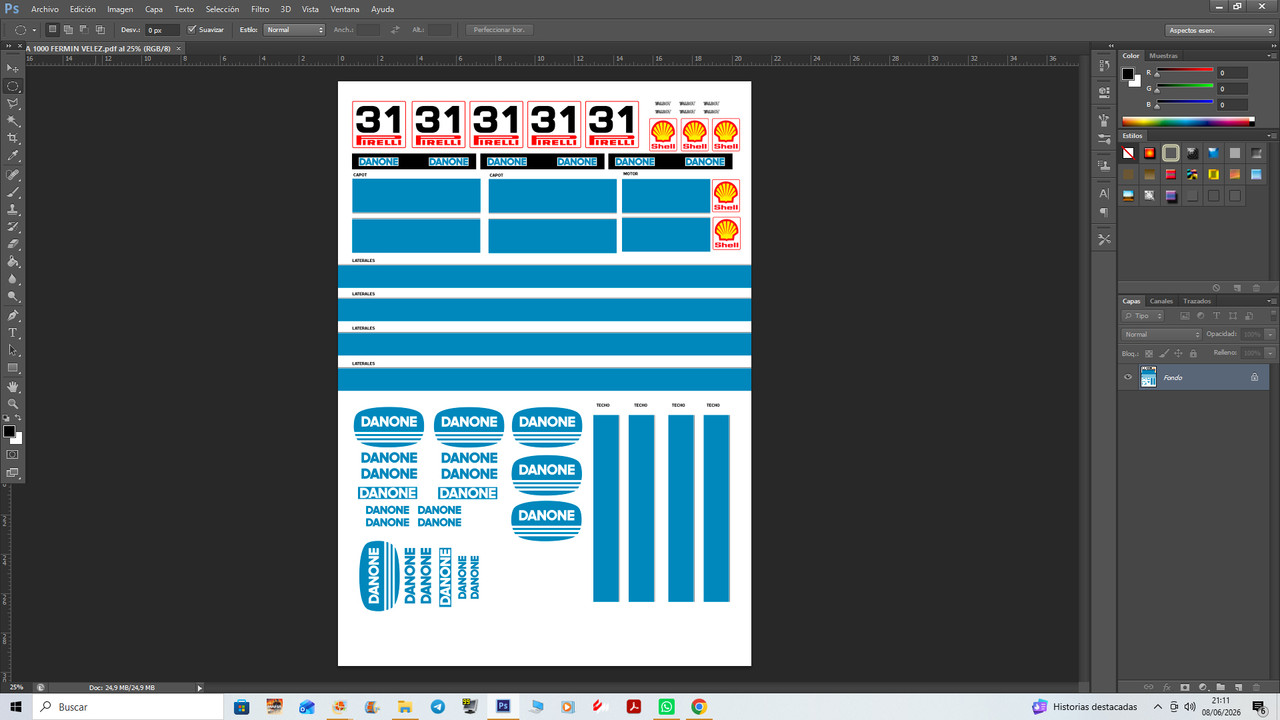Switch to the Muestras tab
Image resolution: width=1280 pixels, height=720 pixels.
(x=1163, y=56)
